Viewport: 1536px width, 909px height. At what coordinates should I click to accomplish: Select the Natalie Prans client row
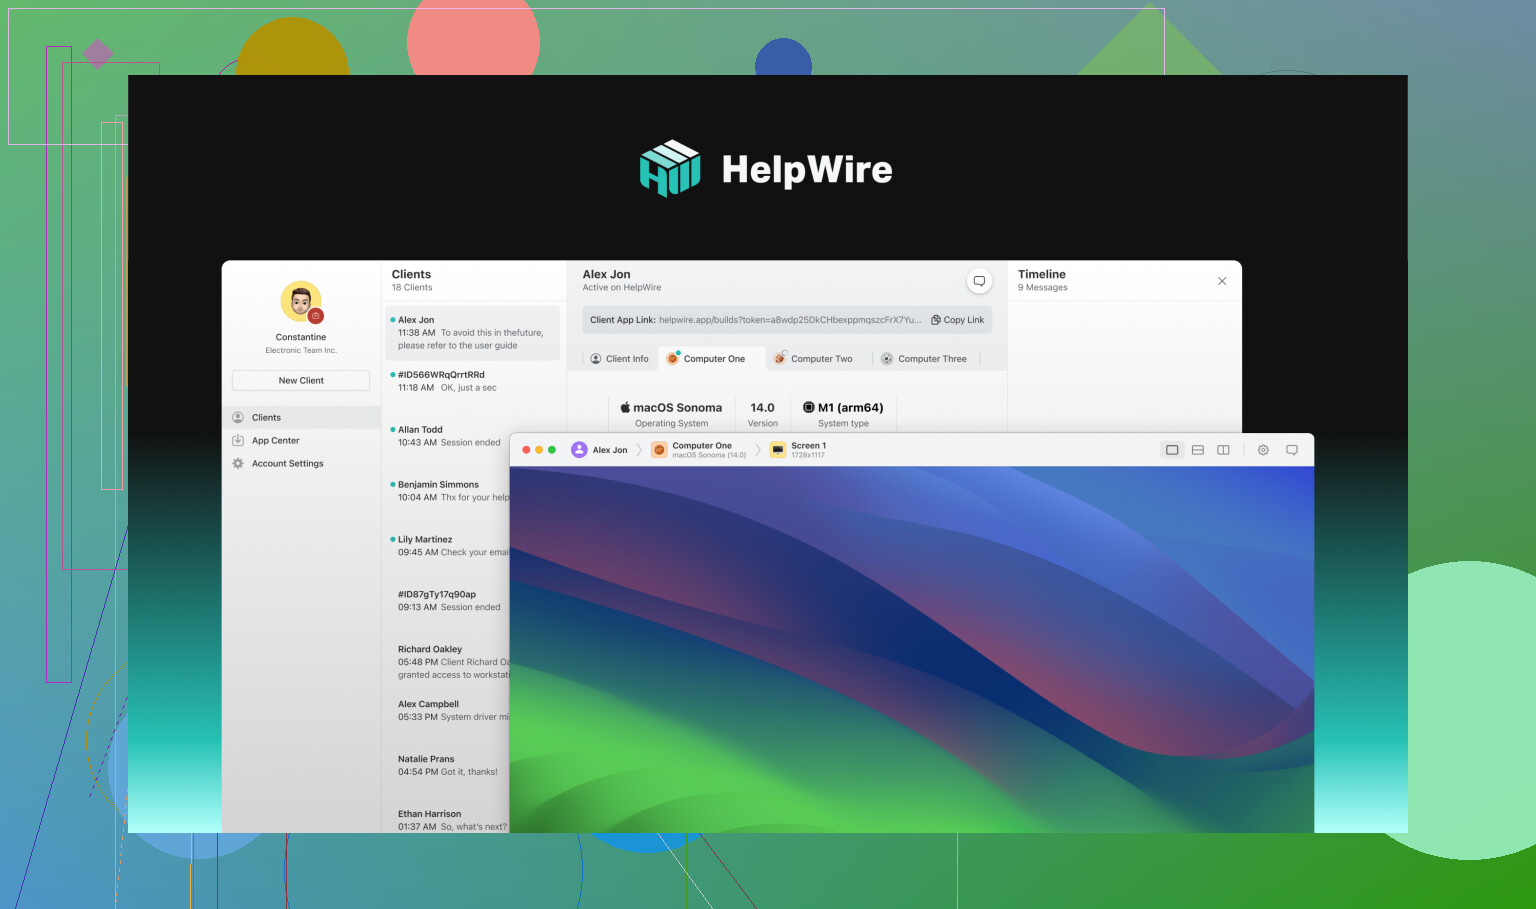tap(447, 766)
